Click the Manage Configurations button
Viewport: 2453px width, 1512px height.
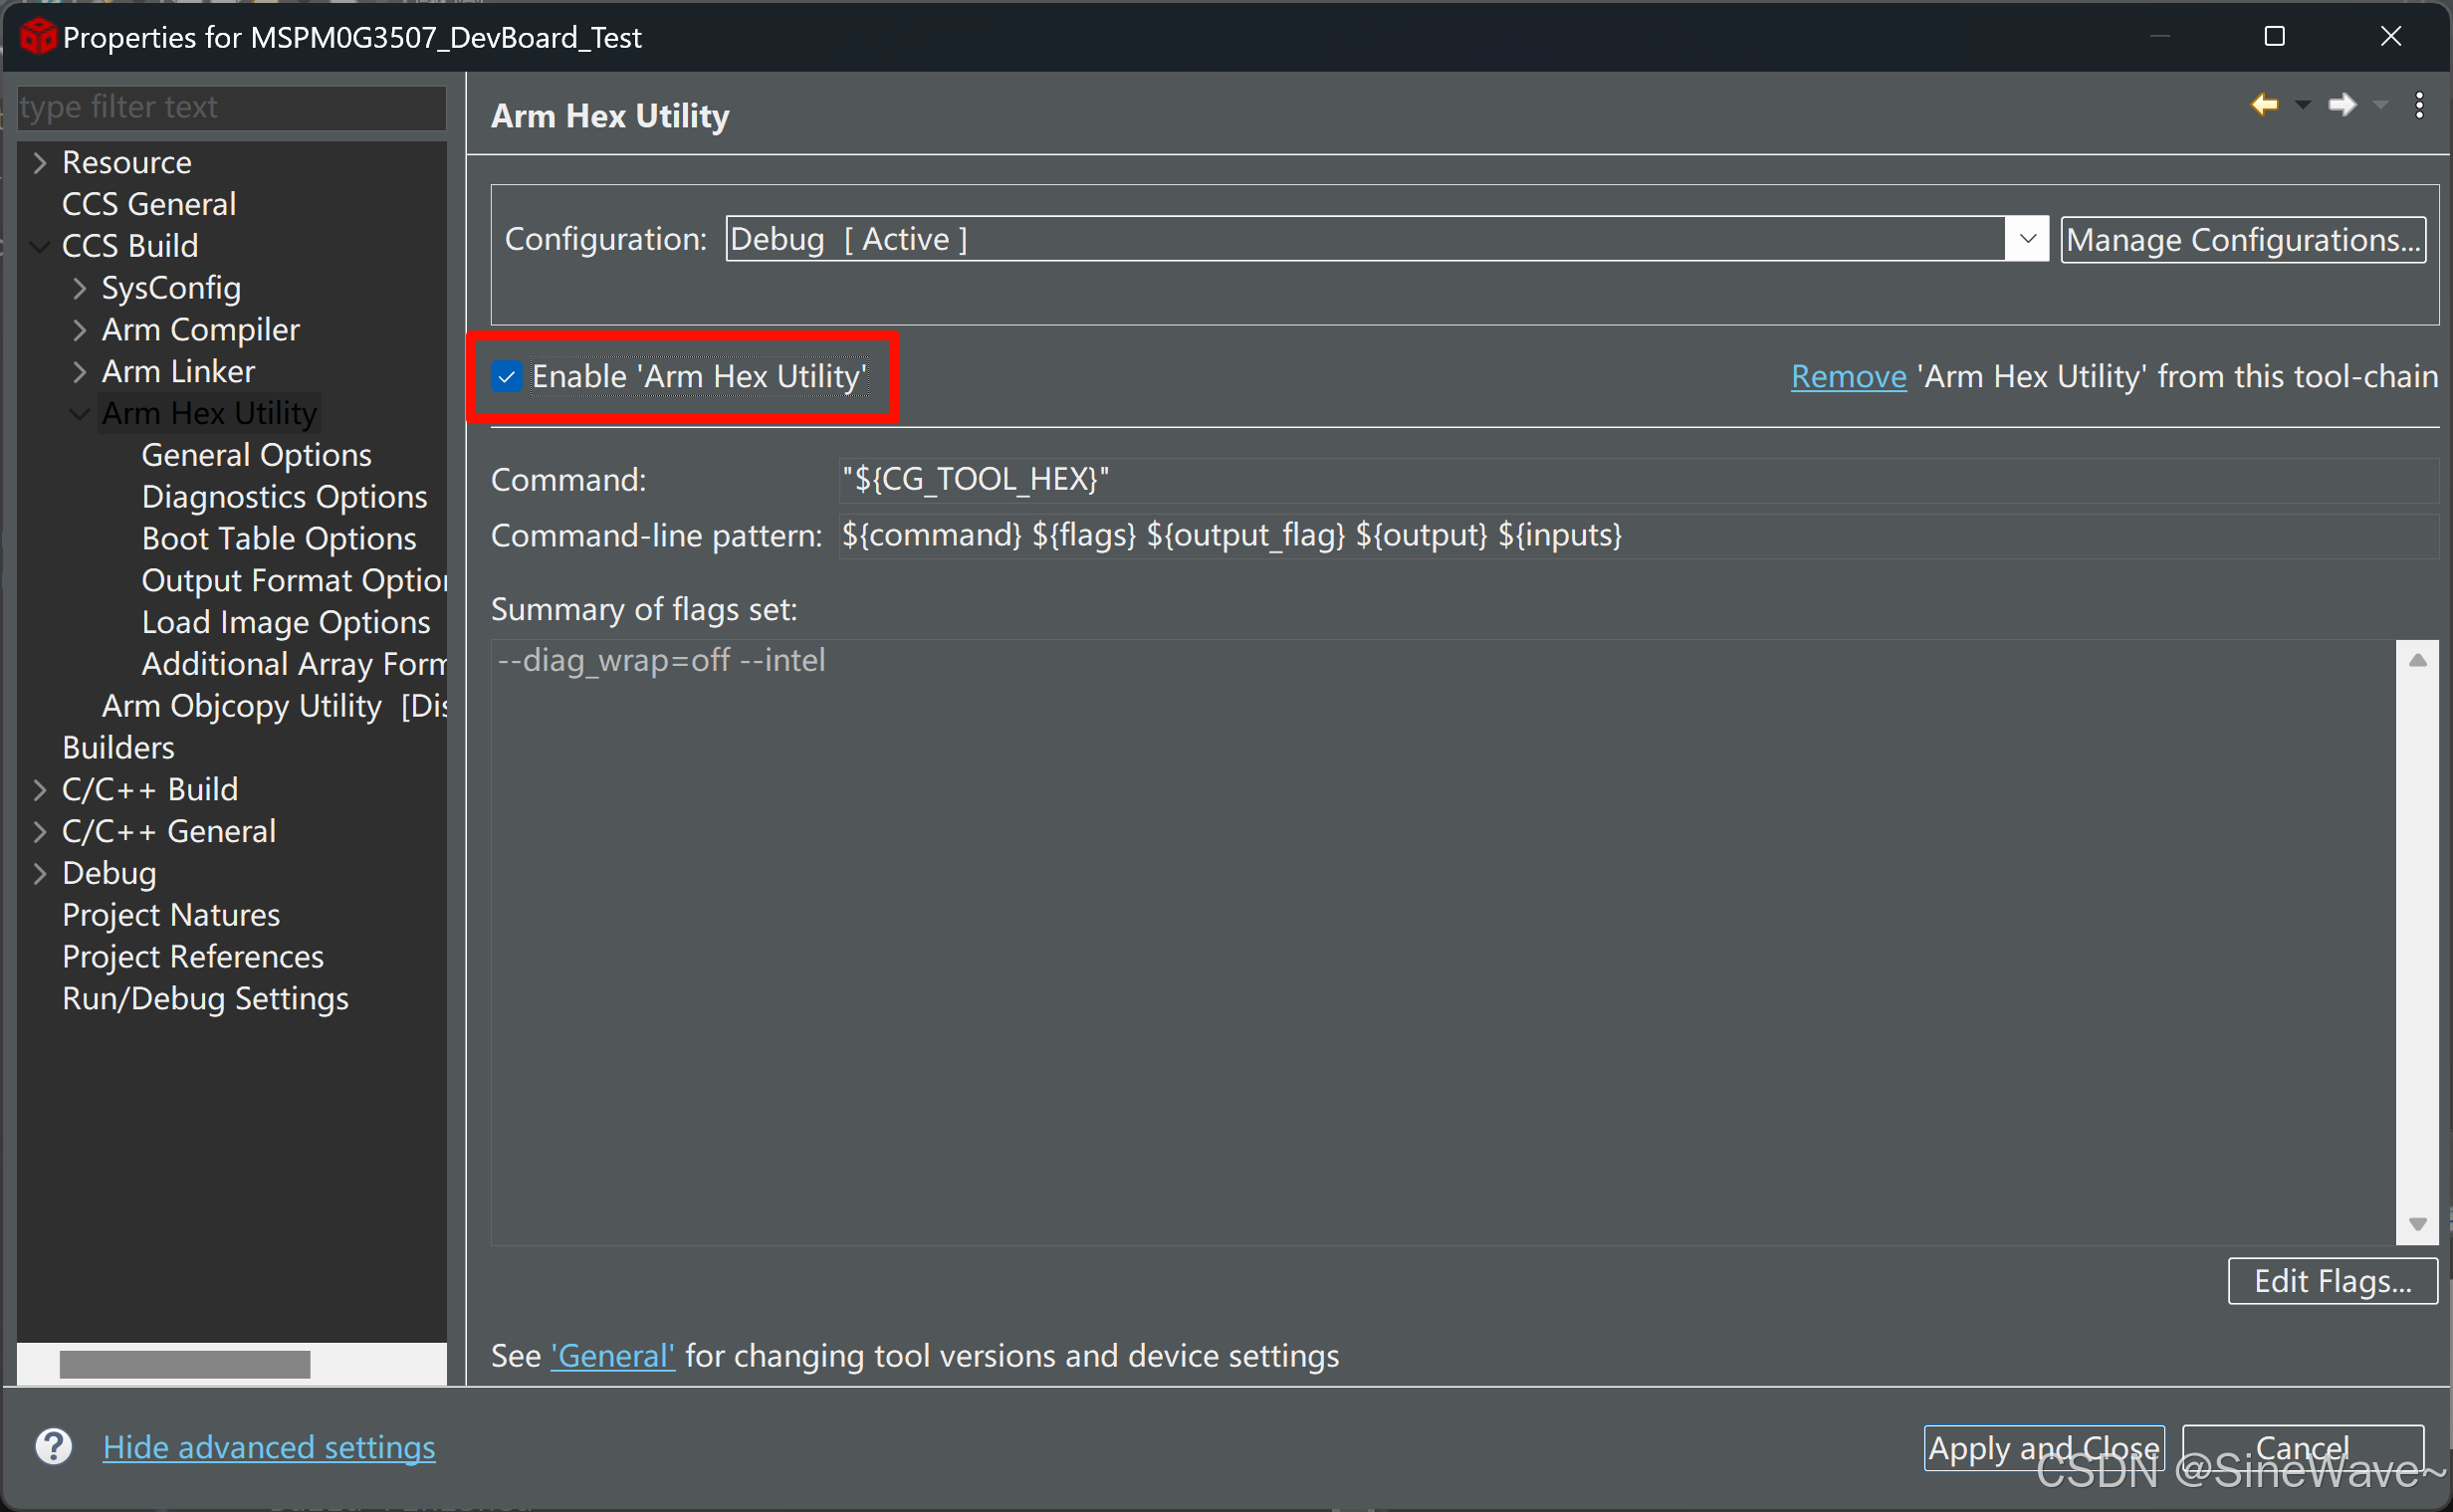2243,240
